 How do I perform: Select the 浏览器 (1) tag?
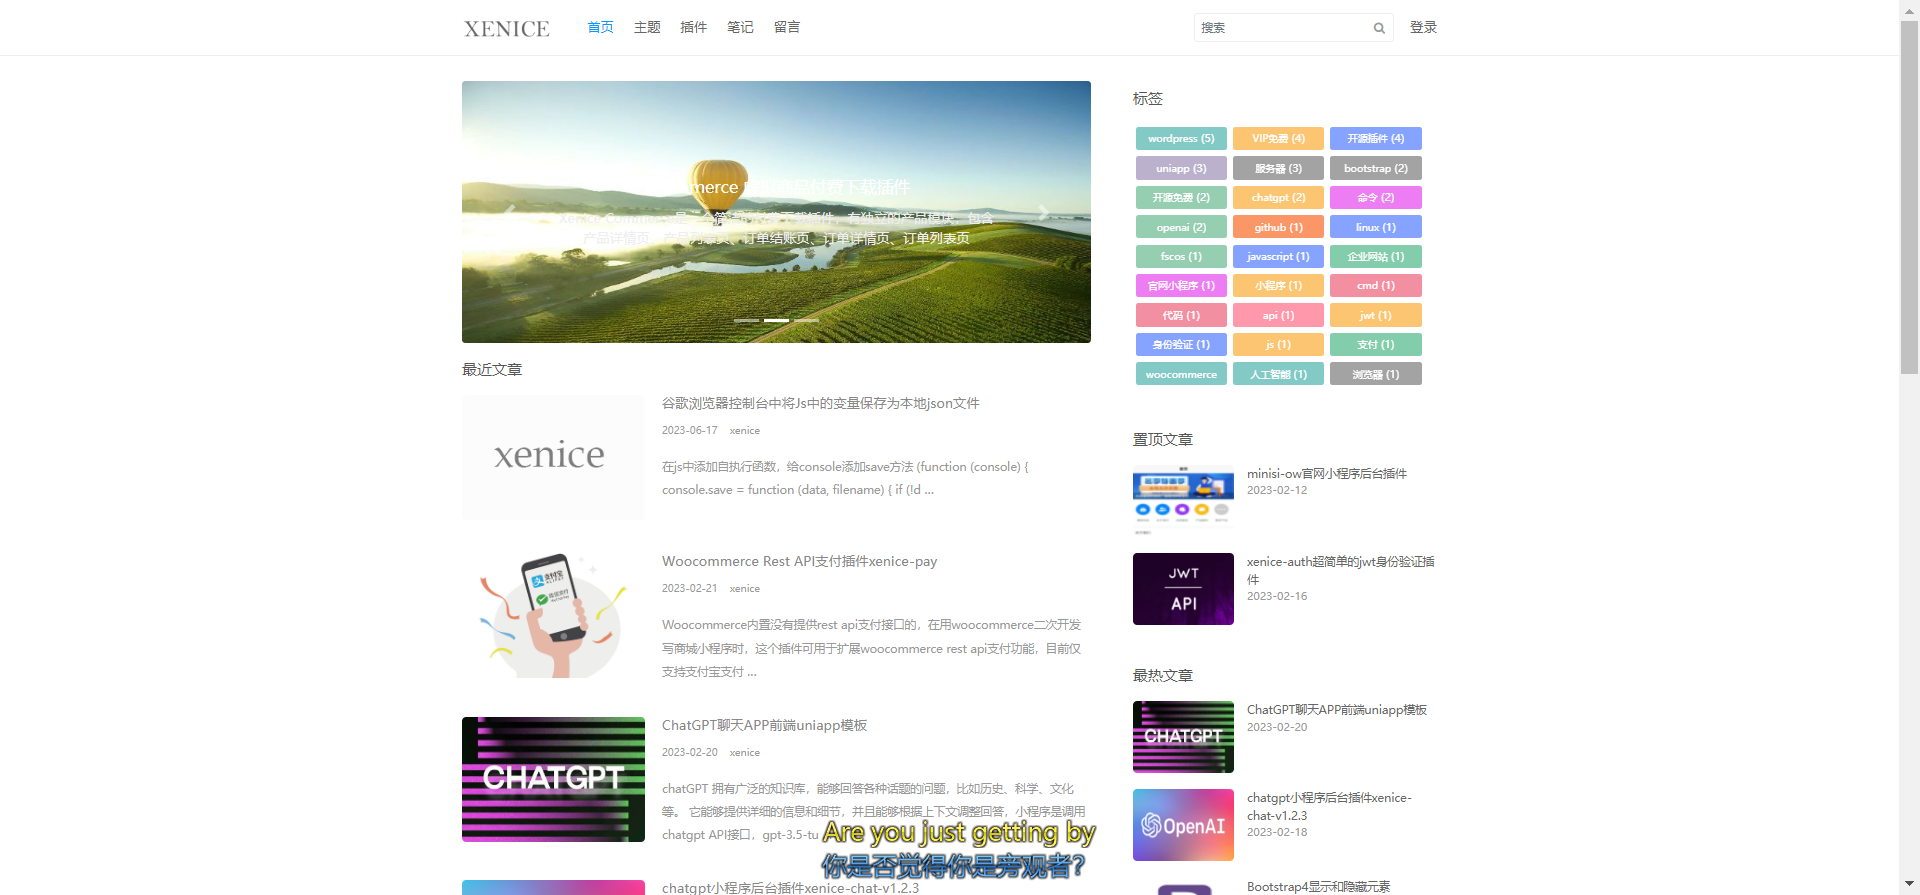(x=1376, y=375)
